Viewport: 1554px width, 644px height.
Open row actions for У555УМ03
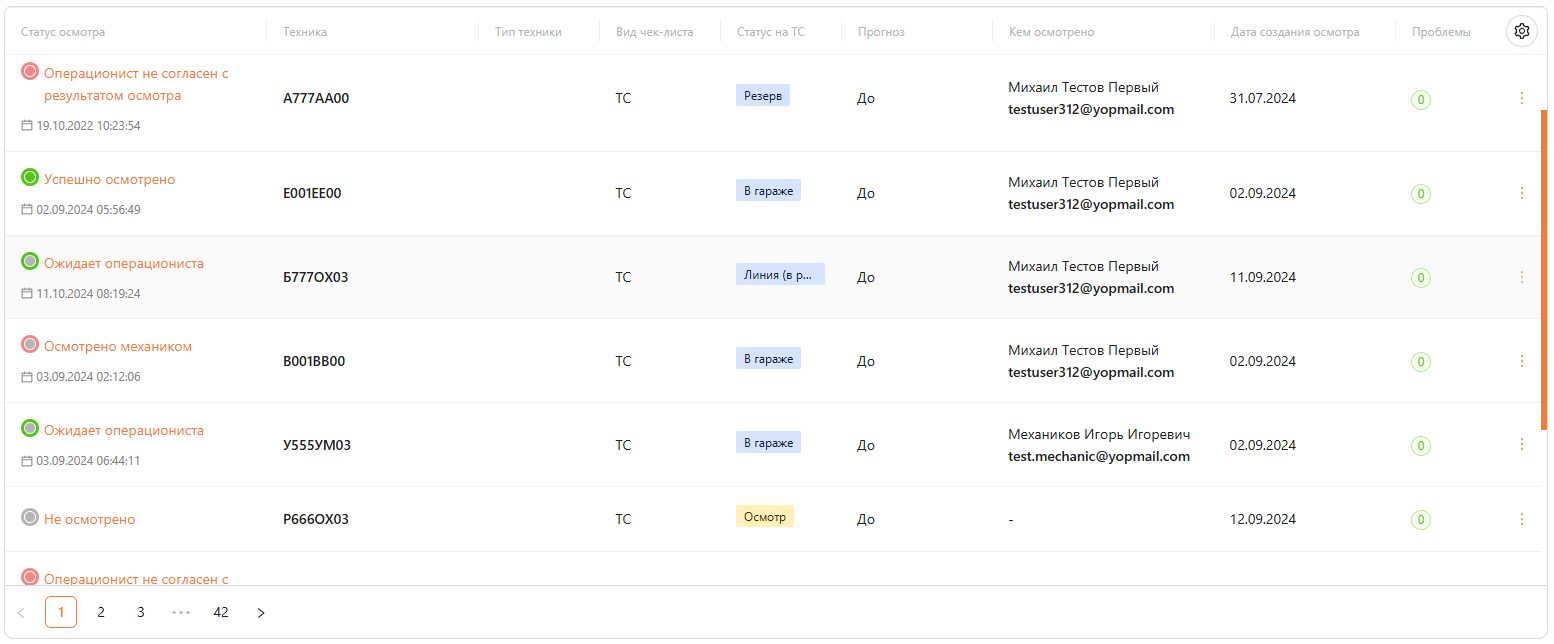[1521, 445]
